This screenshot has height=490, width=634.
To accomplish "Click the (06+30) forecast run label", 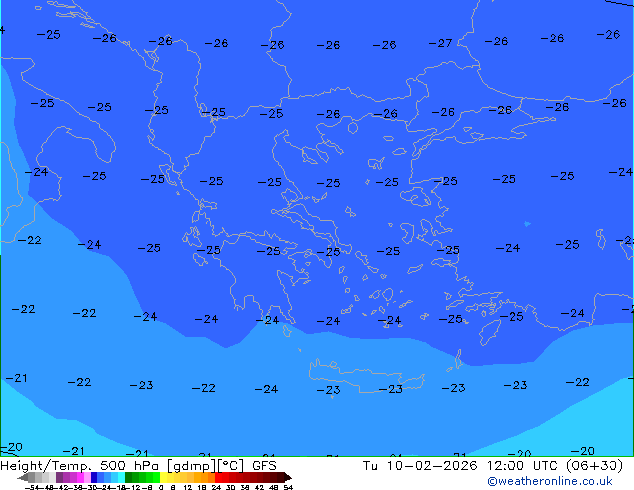I will coord(594,465).
